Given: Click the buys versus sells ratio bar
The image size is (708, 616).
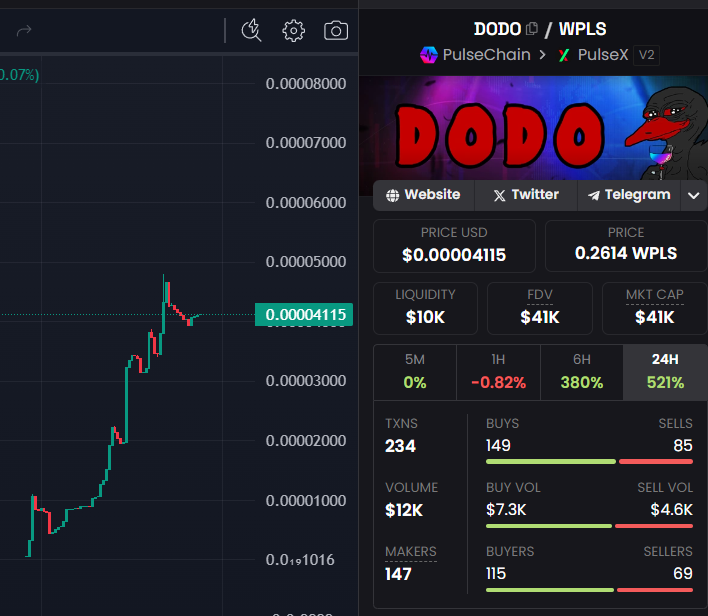Looking at the screenshot, I should tap(589, 462).
